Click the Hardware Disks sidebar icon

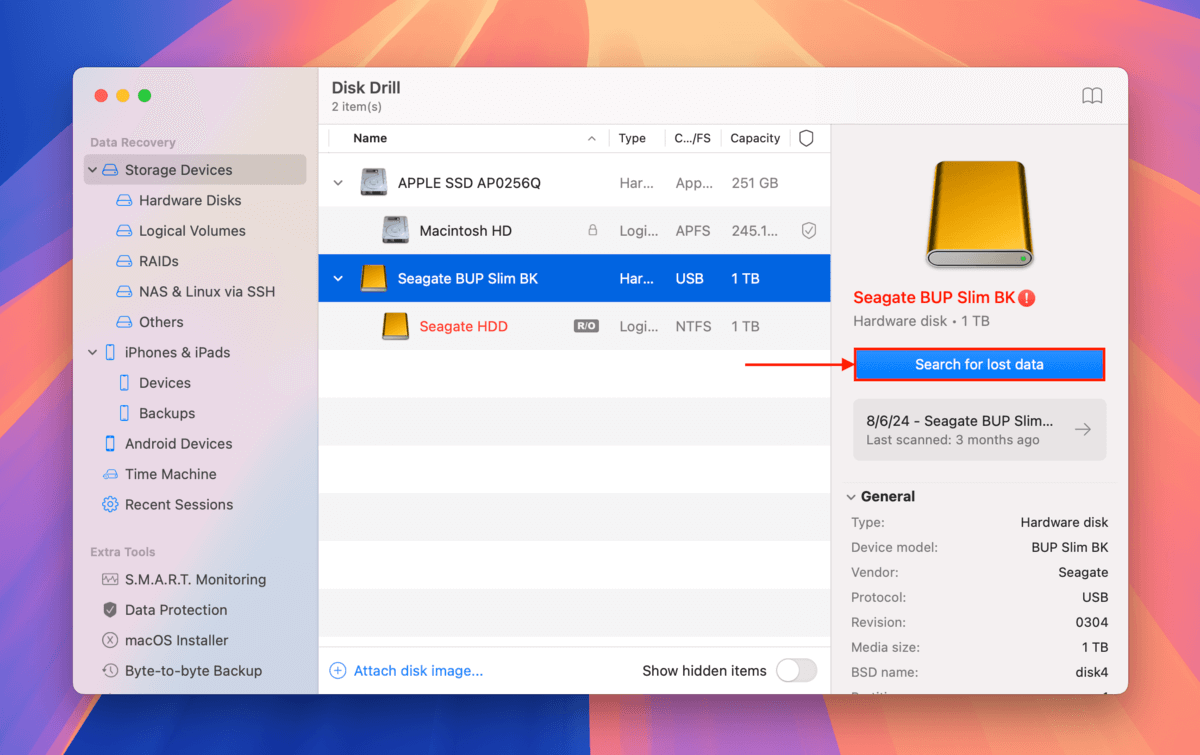point(124,200)
